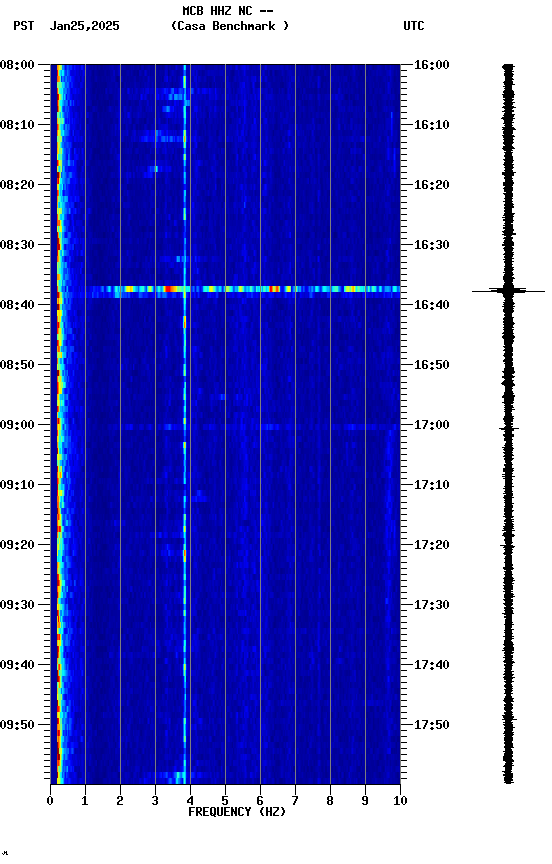Click the date 'Jan25,2025'
The width and height of the screenshot is (552, 864).
84,26
